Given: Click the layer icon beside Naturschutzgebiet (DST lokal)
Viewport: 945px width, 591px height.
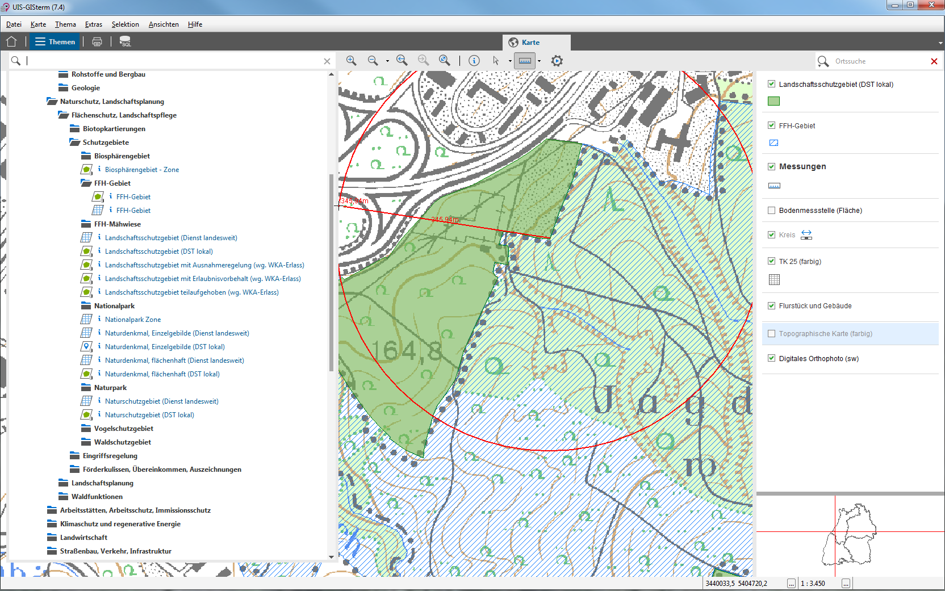Looking at the screenshot, I should coord(86,414).
